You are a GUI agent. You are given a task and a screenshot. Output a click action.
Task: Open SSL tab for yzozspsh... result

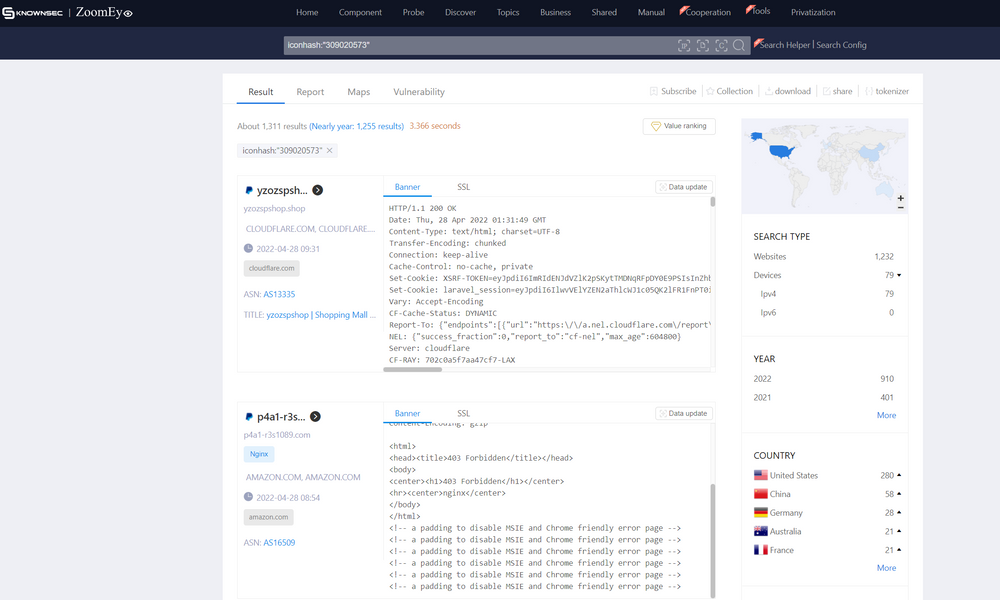coord(464,187)
